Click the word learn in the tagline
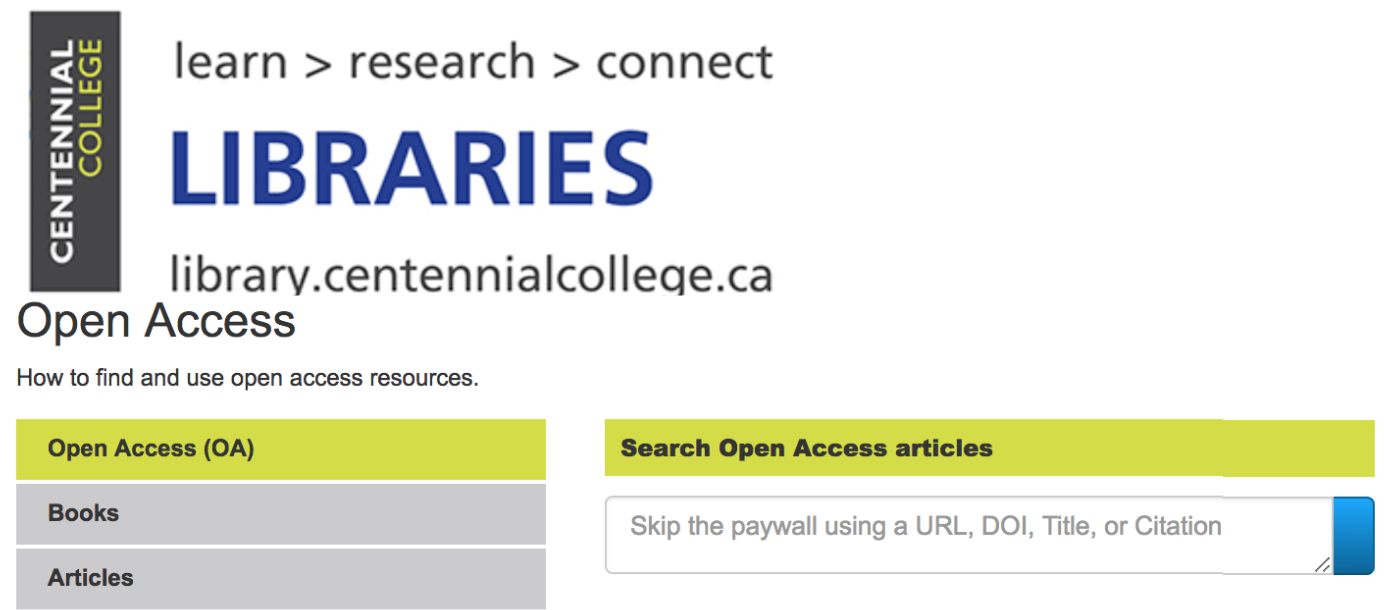The image size is (1384, 610). click(x=231, y=62)
